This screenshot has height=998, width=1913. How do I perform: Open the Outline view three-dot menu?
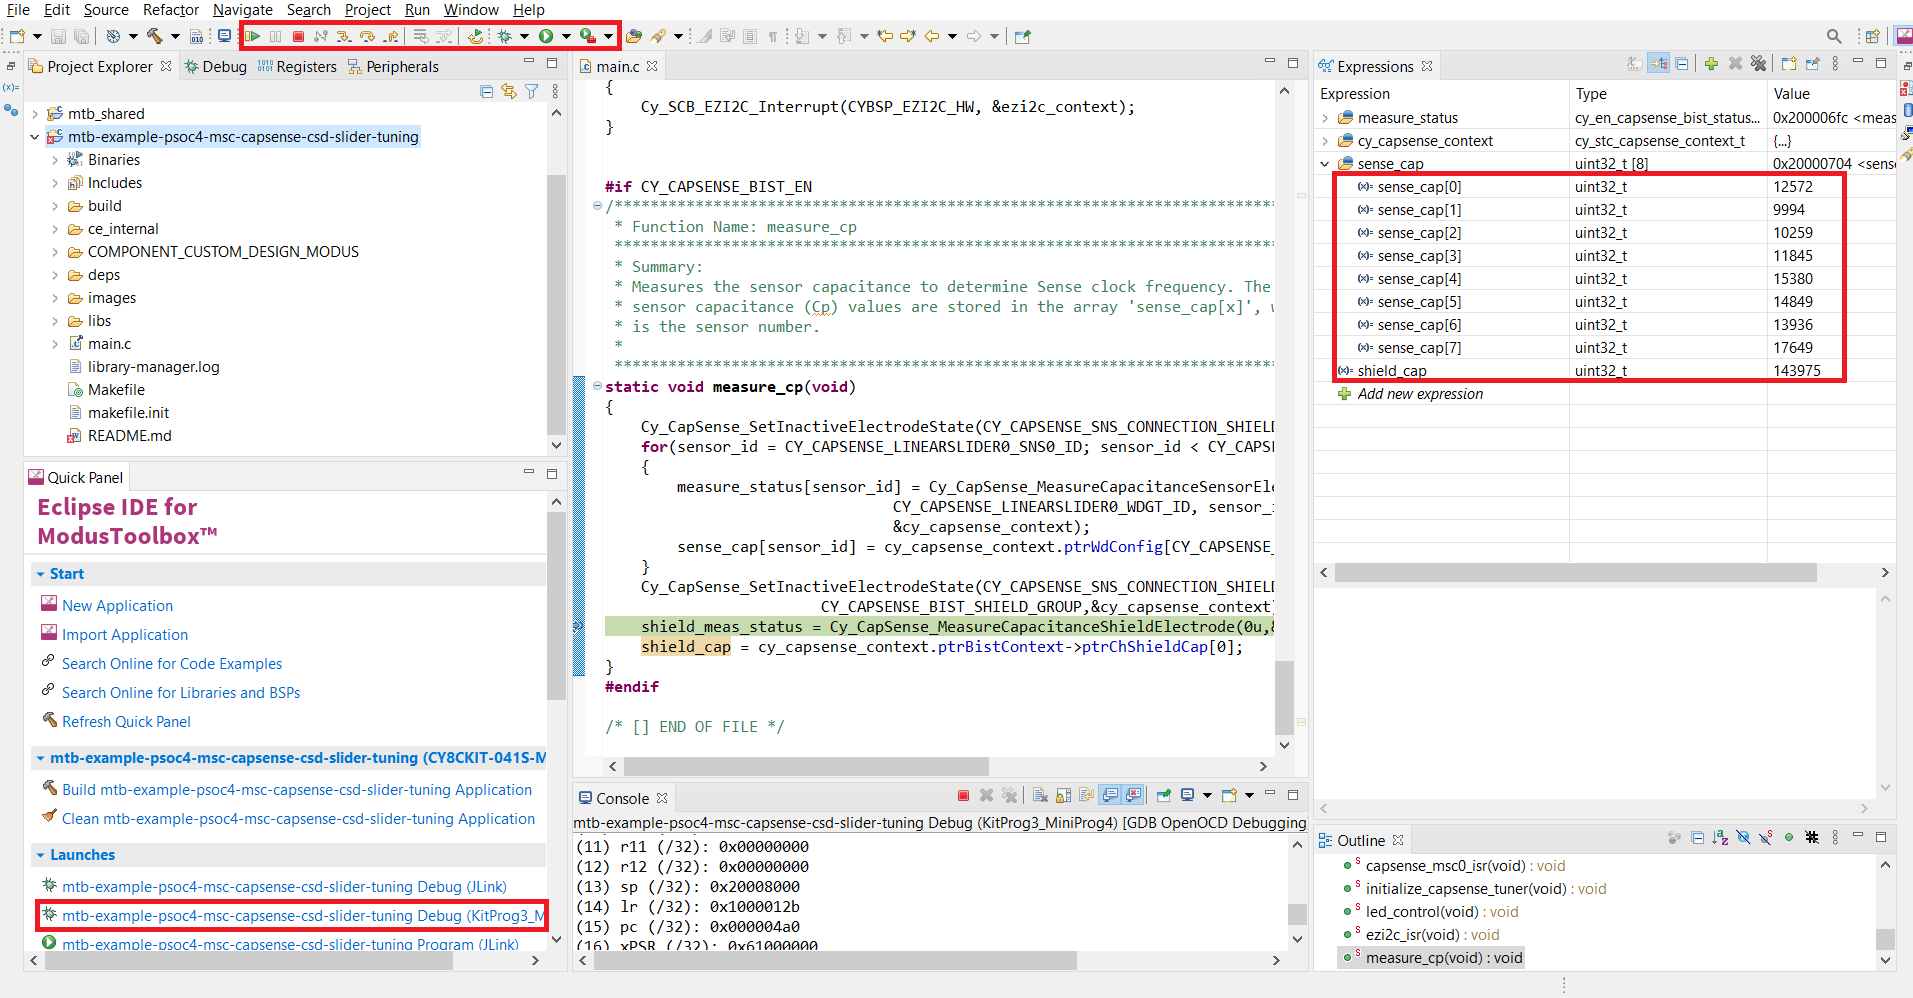[x=1835, y=838]
